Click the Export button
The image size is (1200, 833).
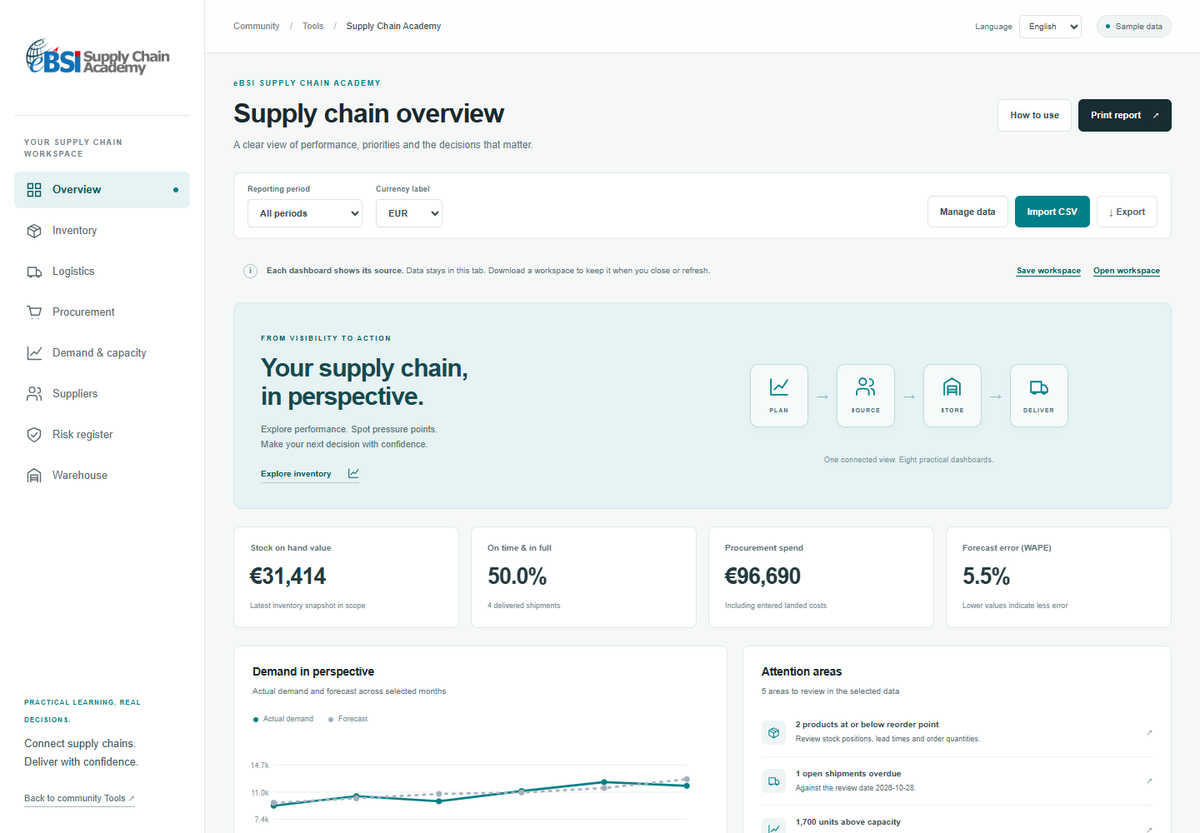(x=1127, y=212)
